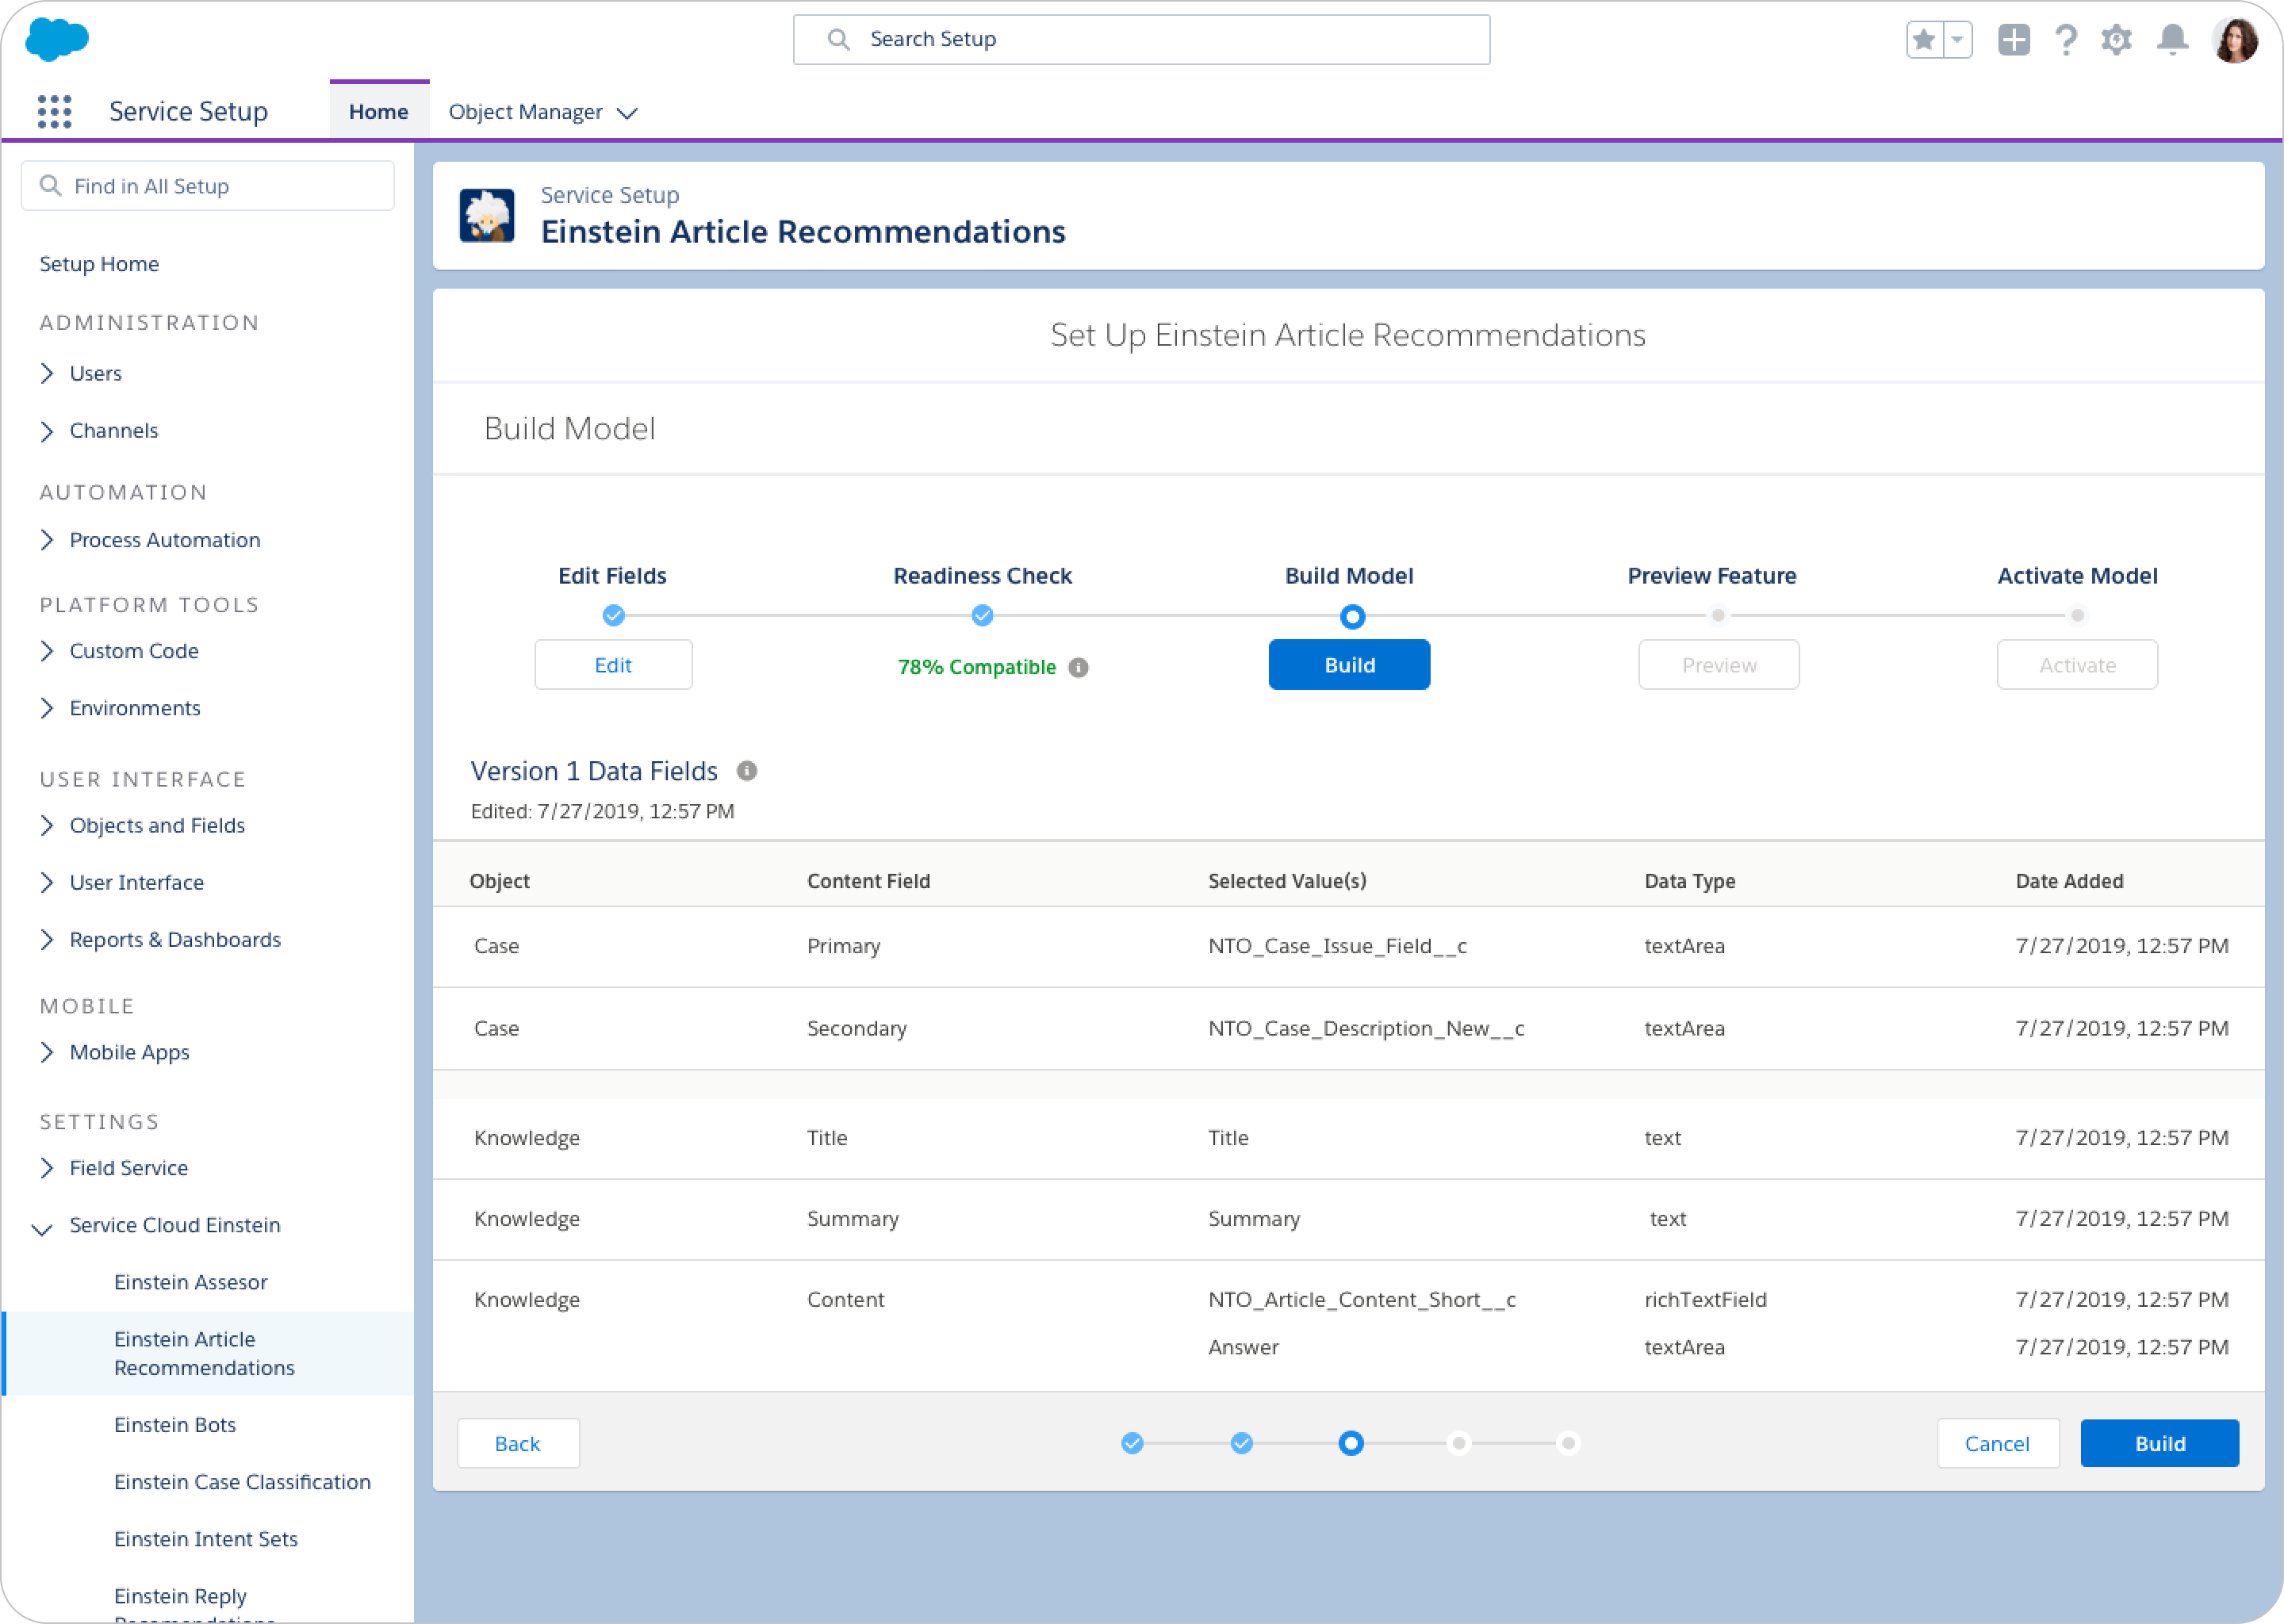Screen dimensions: 2284x1624
Task: Click the richTextField data type cell
Action: [x=1706, y=1300]
